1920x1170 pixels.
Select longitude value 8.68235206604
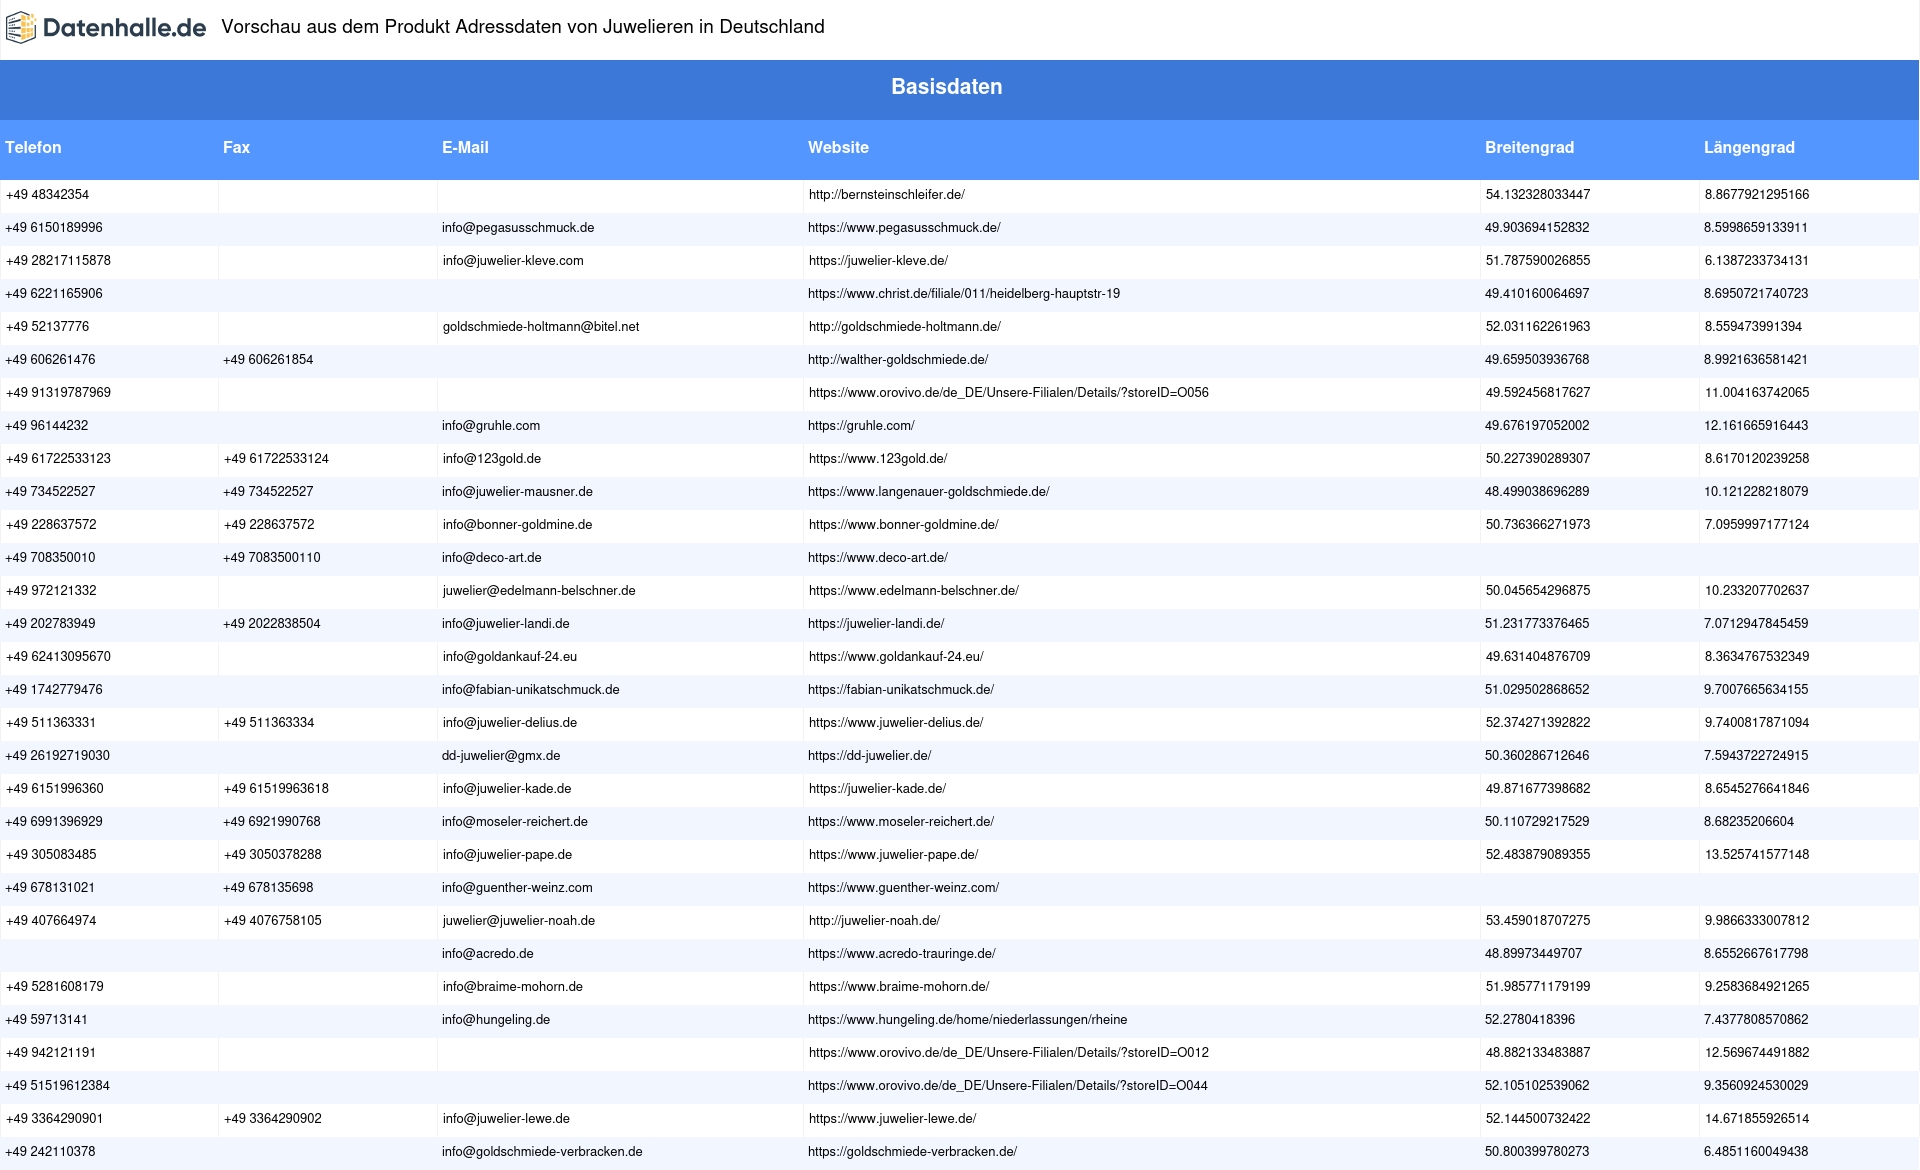point(1749,822)
